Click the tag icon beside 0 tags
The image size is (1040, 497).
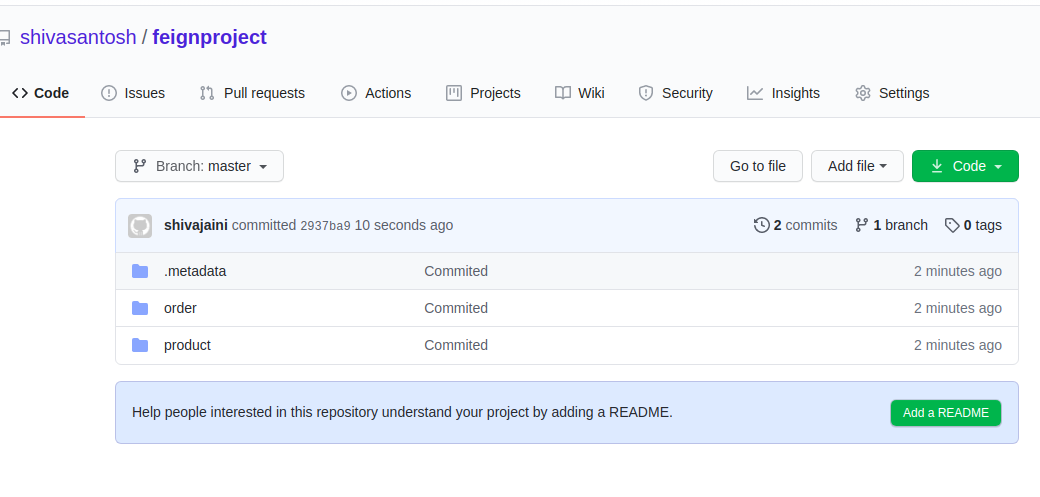pos(952,225)
